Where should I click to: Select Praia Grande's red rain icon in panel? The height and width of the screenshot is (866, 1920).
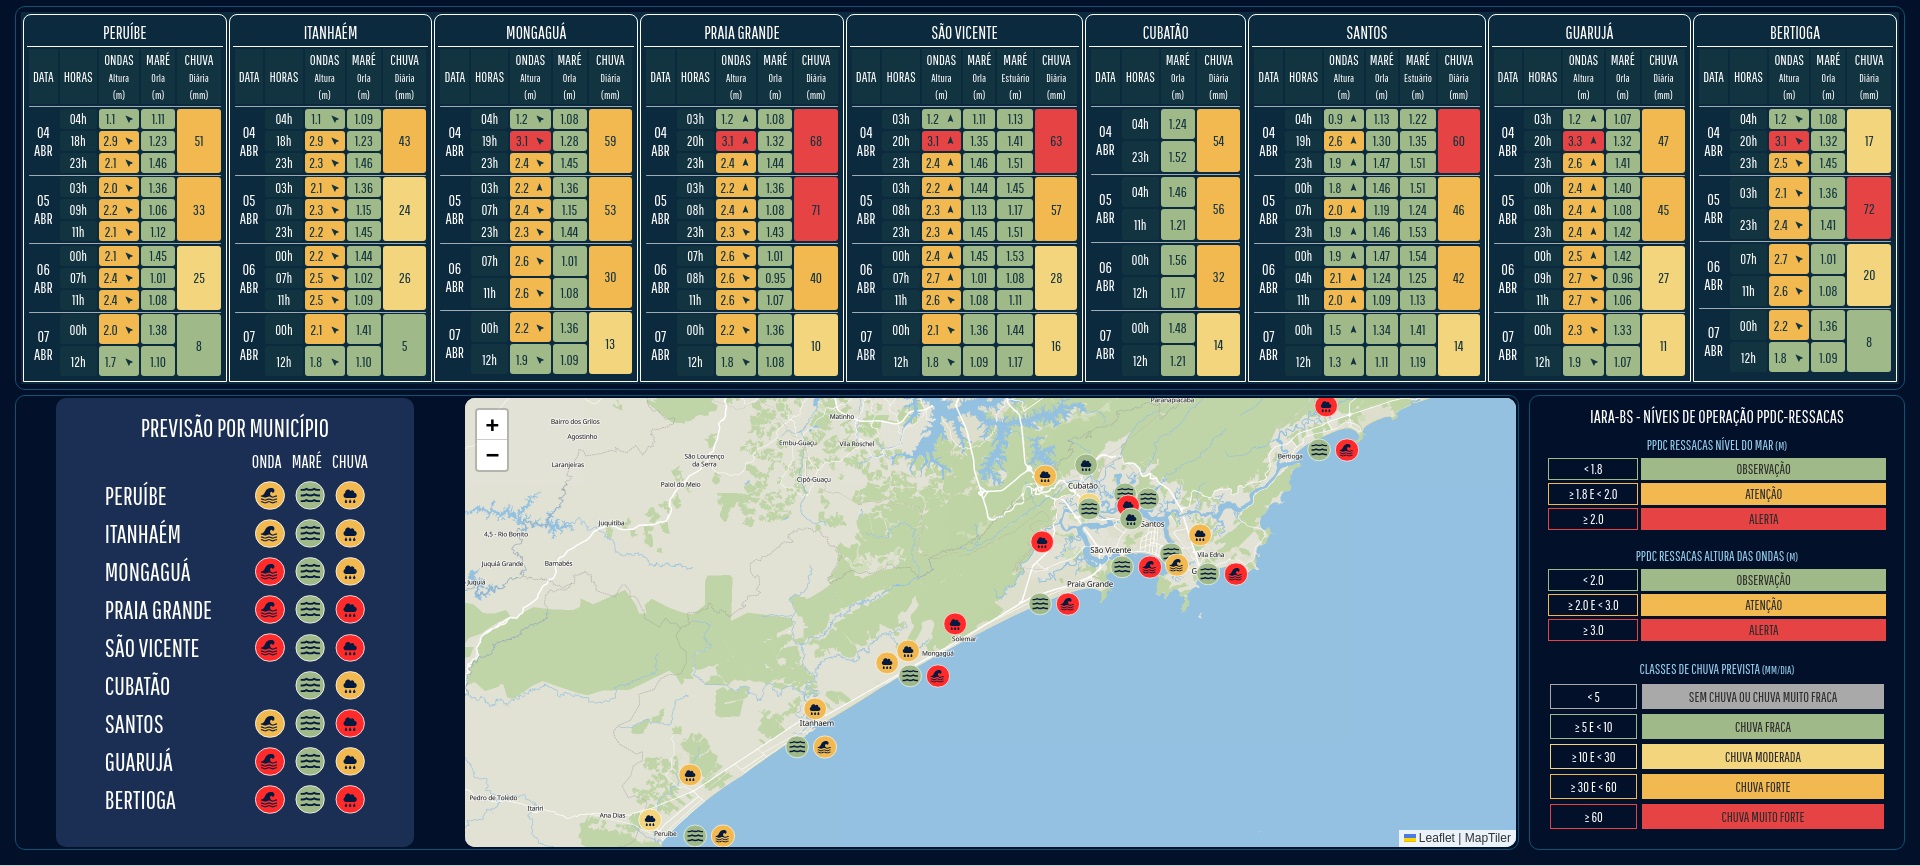tap(350, 610)
